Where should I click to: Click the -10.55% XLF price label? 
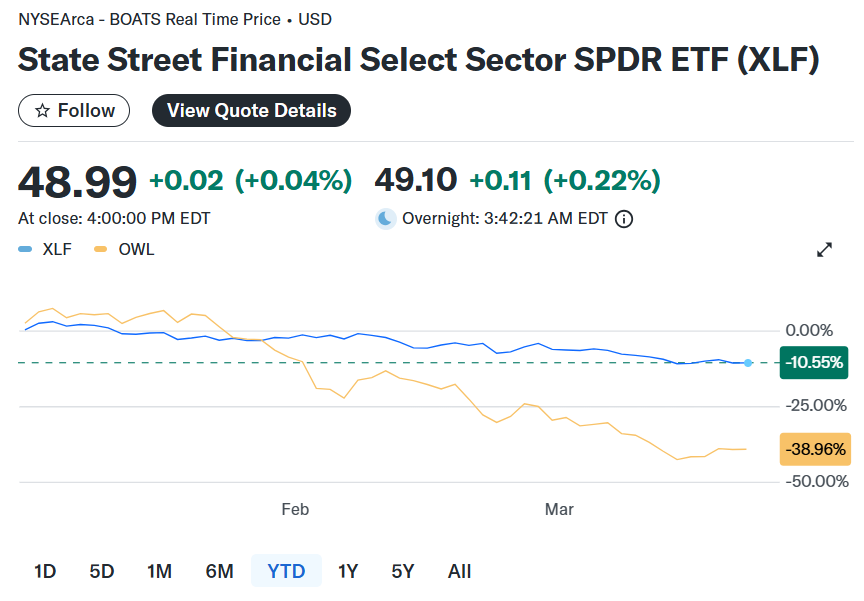814,362
